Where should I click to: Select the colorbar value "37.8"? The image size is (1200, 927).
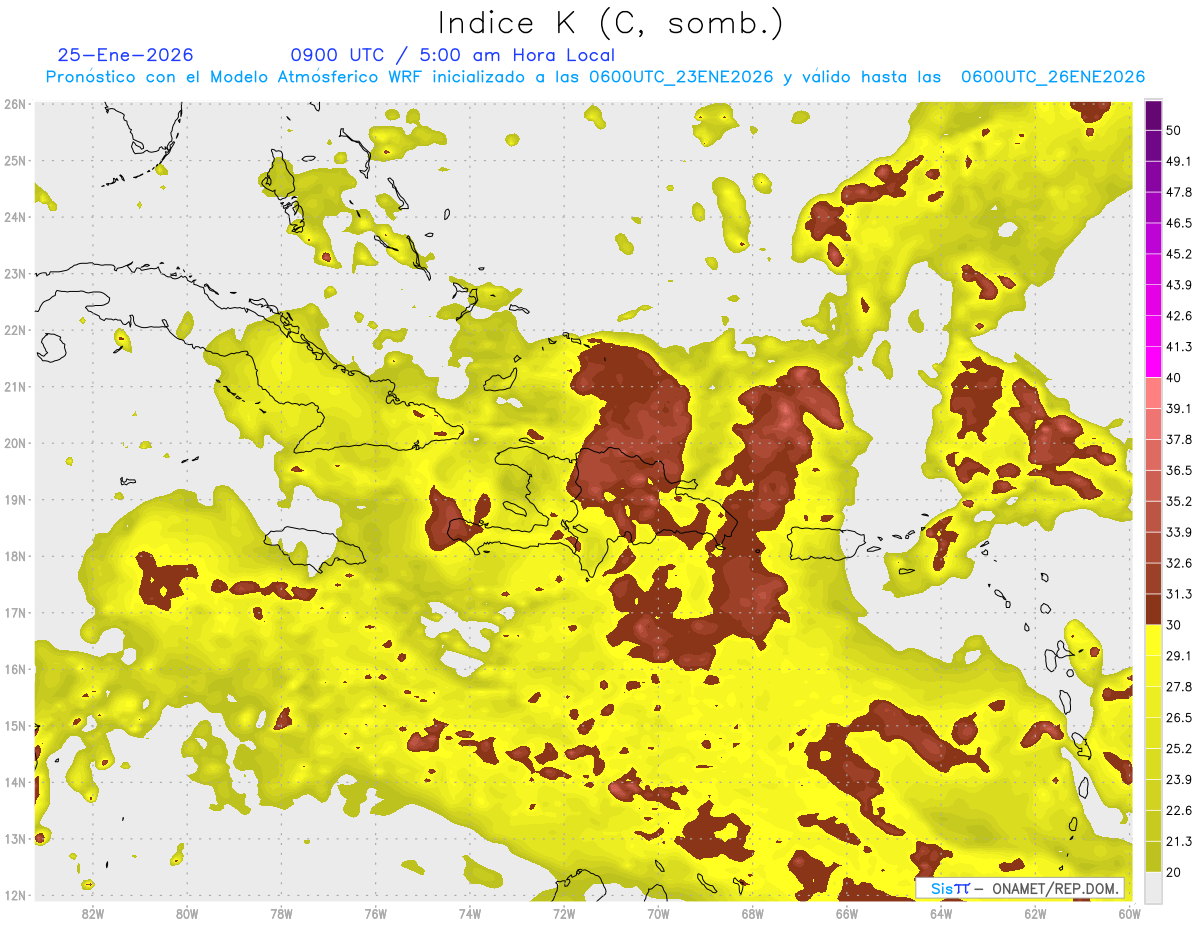click(x=1179, y=439)
